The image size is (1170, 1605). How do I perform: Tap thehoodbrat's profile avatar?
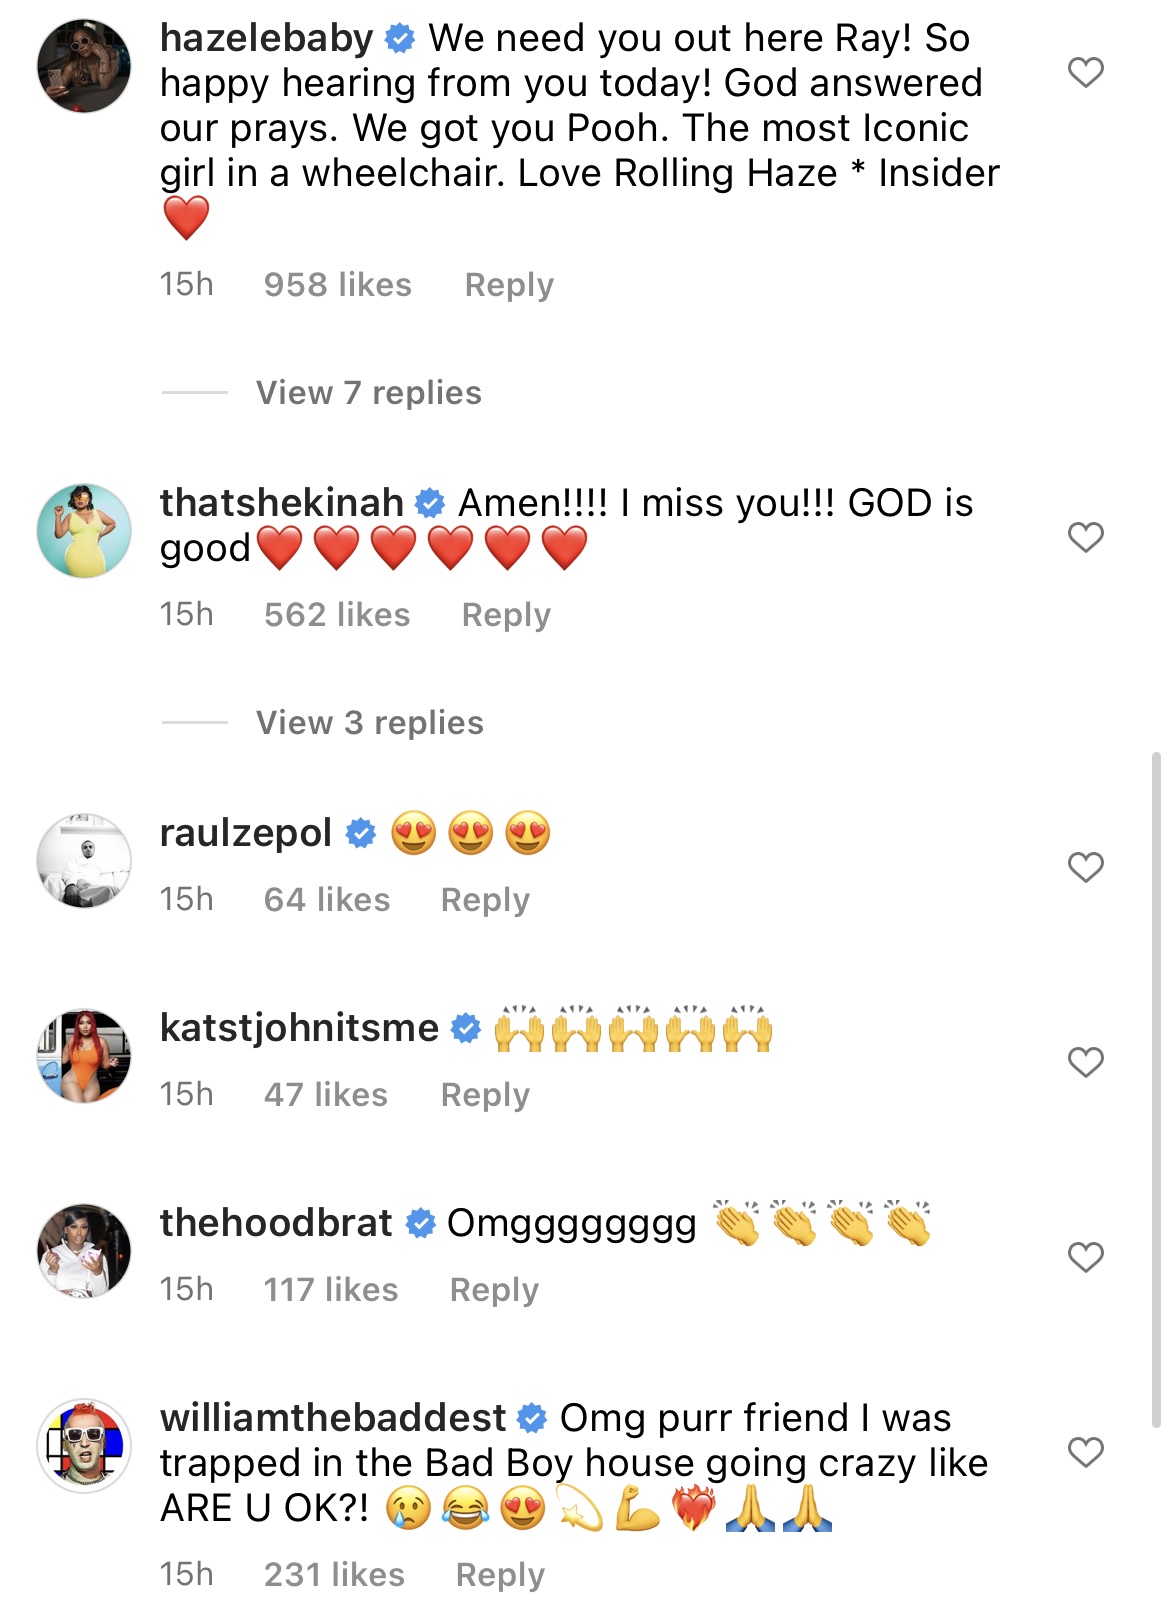(x=84, y=1251)
